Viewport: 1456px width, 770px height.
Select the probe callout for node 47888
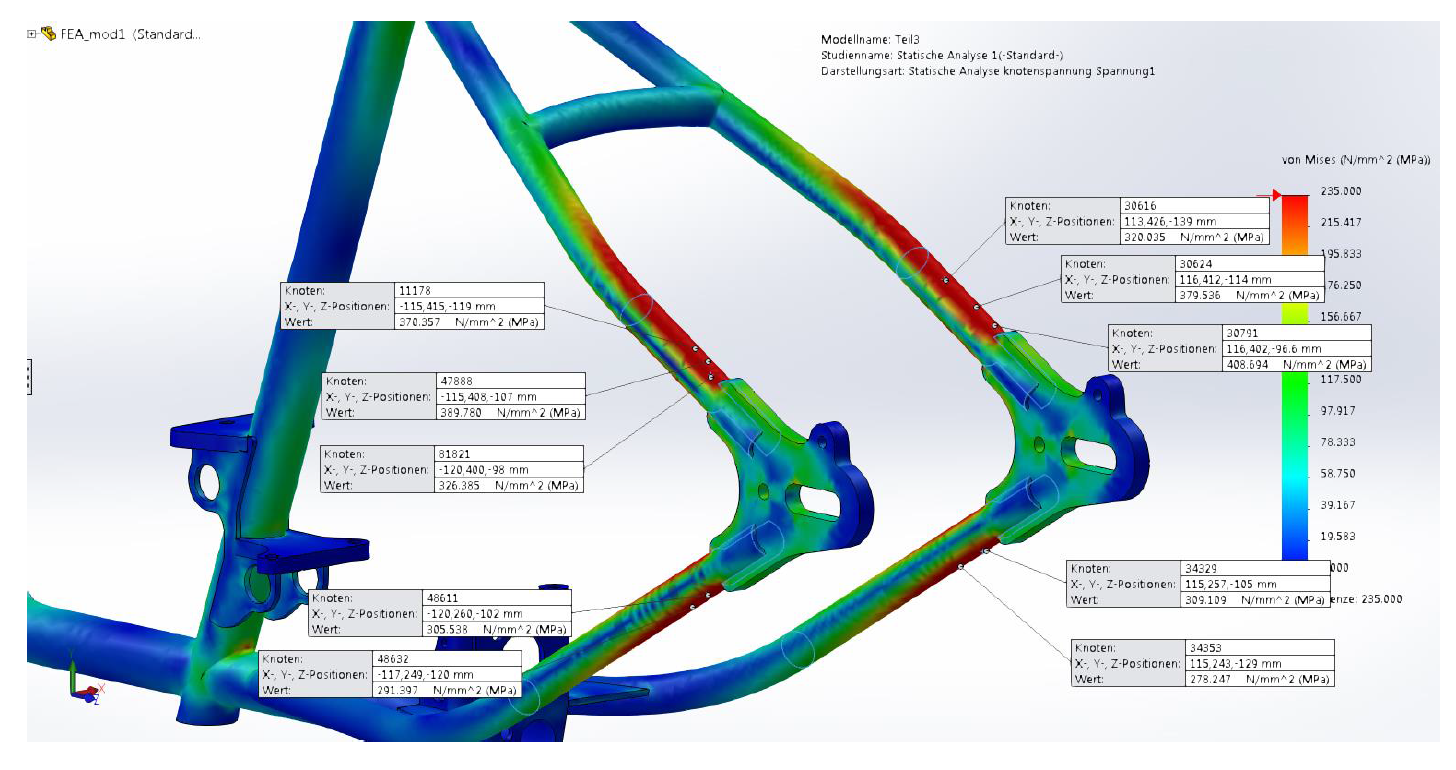pos(453,396)
